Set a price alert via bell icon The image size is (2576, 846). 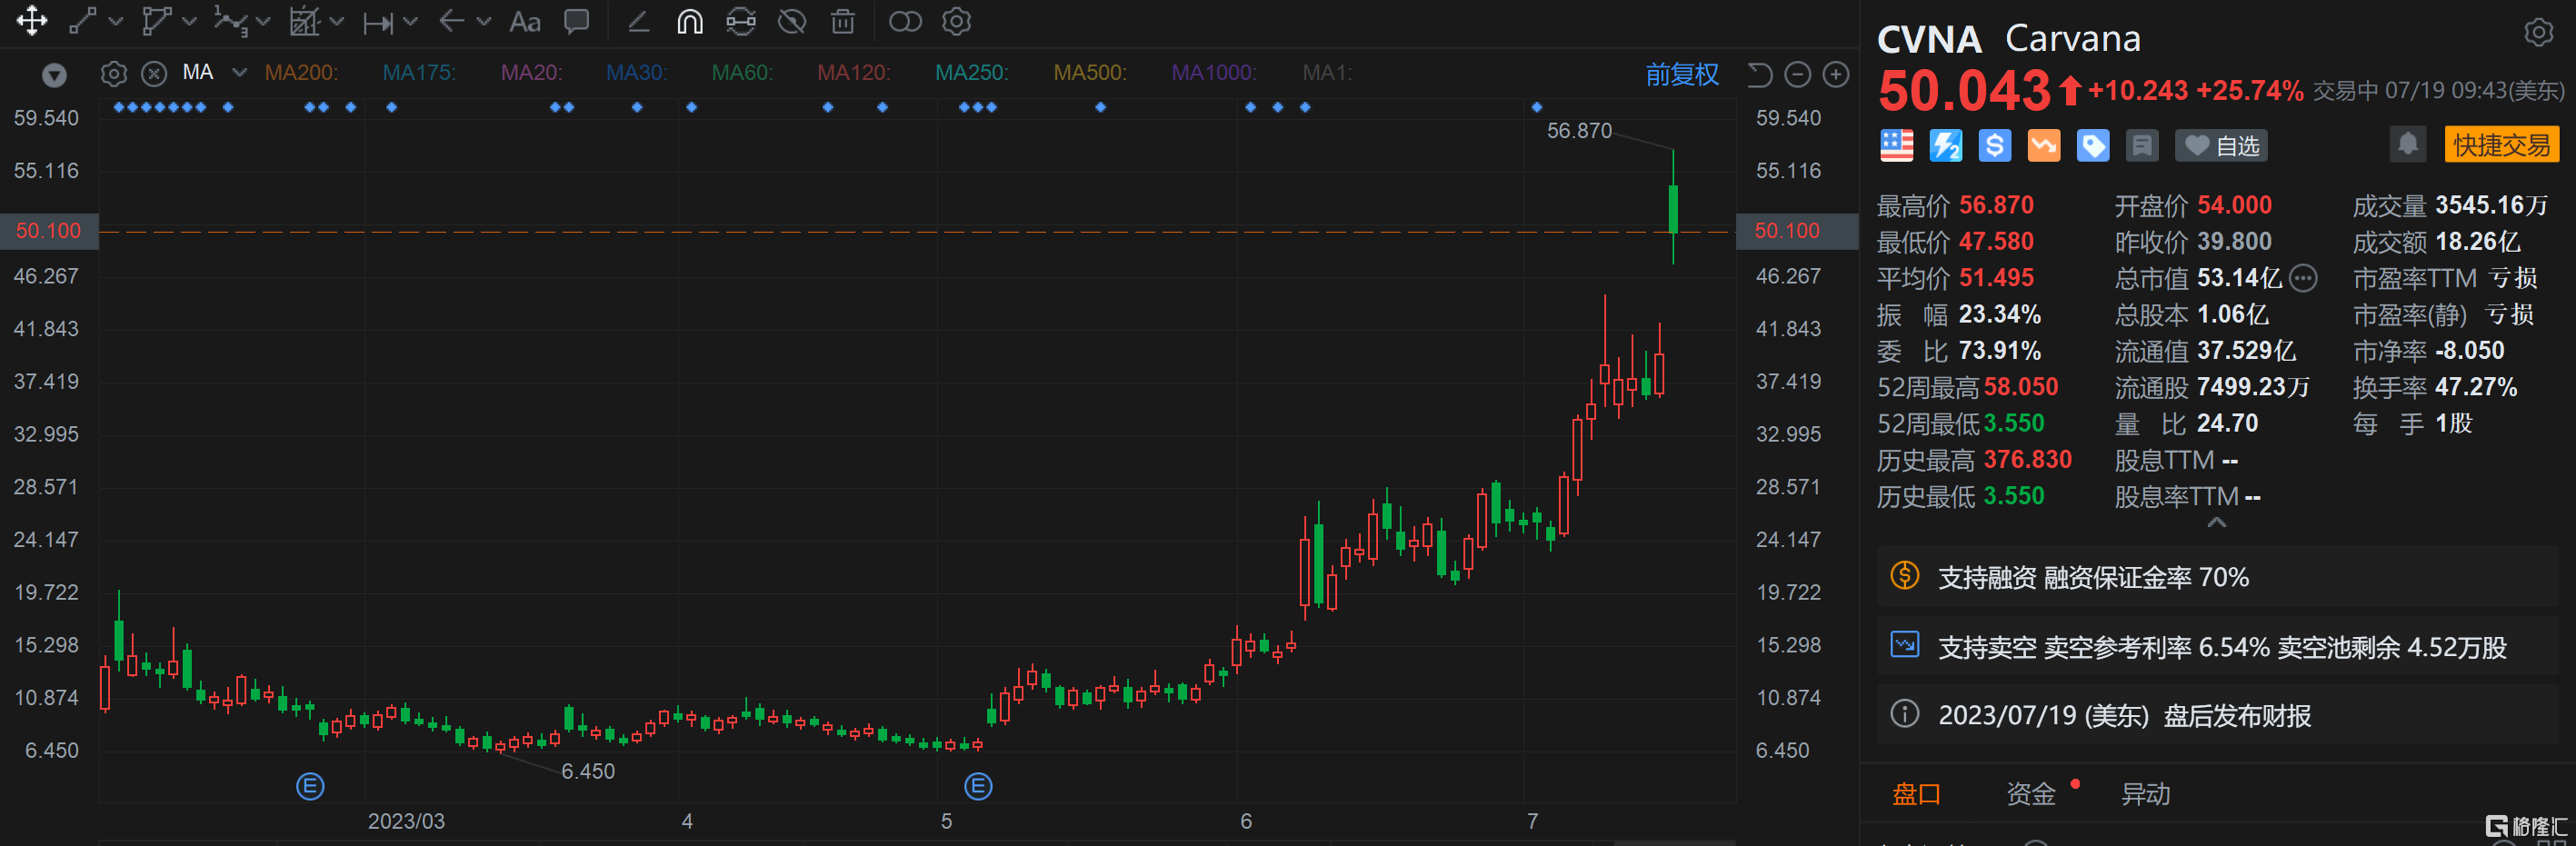pyautogui.click(x=2407, y=144)
